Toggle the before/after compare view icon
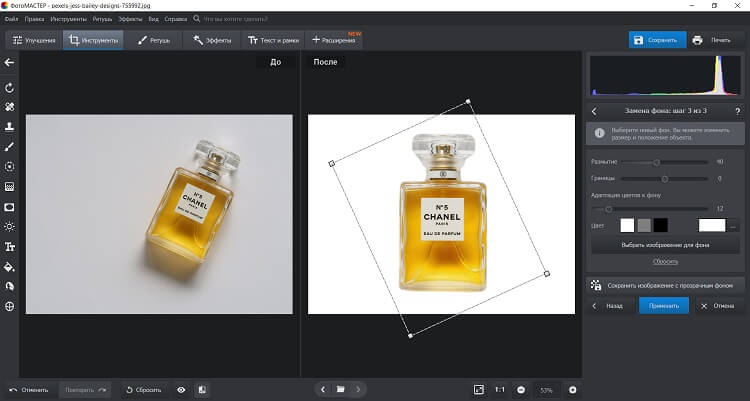 [x=202, y=389]
